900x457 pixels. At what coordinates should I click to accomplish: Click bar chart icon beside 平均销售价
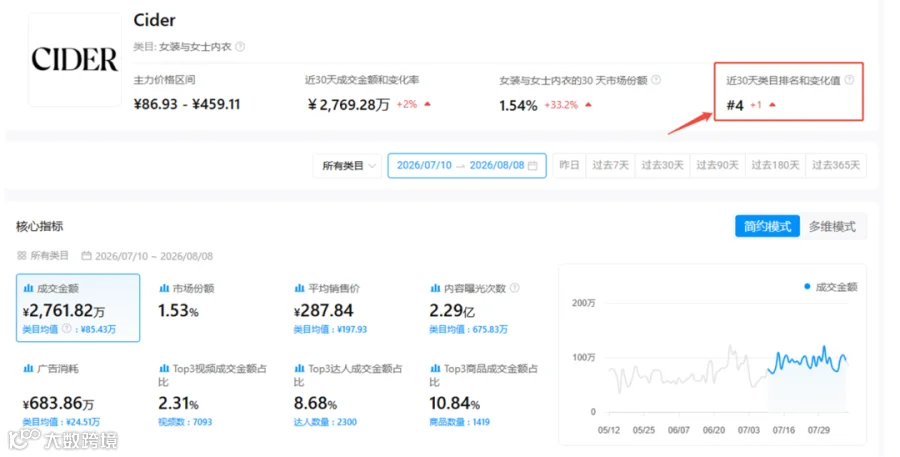299,288
